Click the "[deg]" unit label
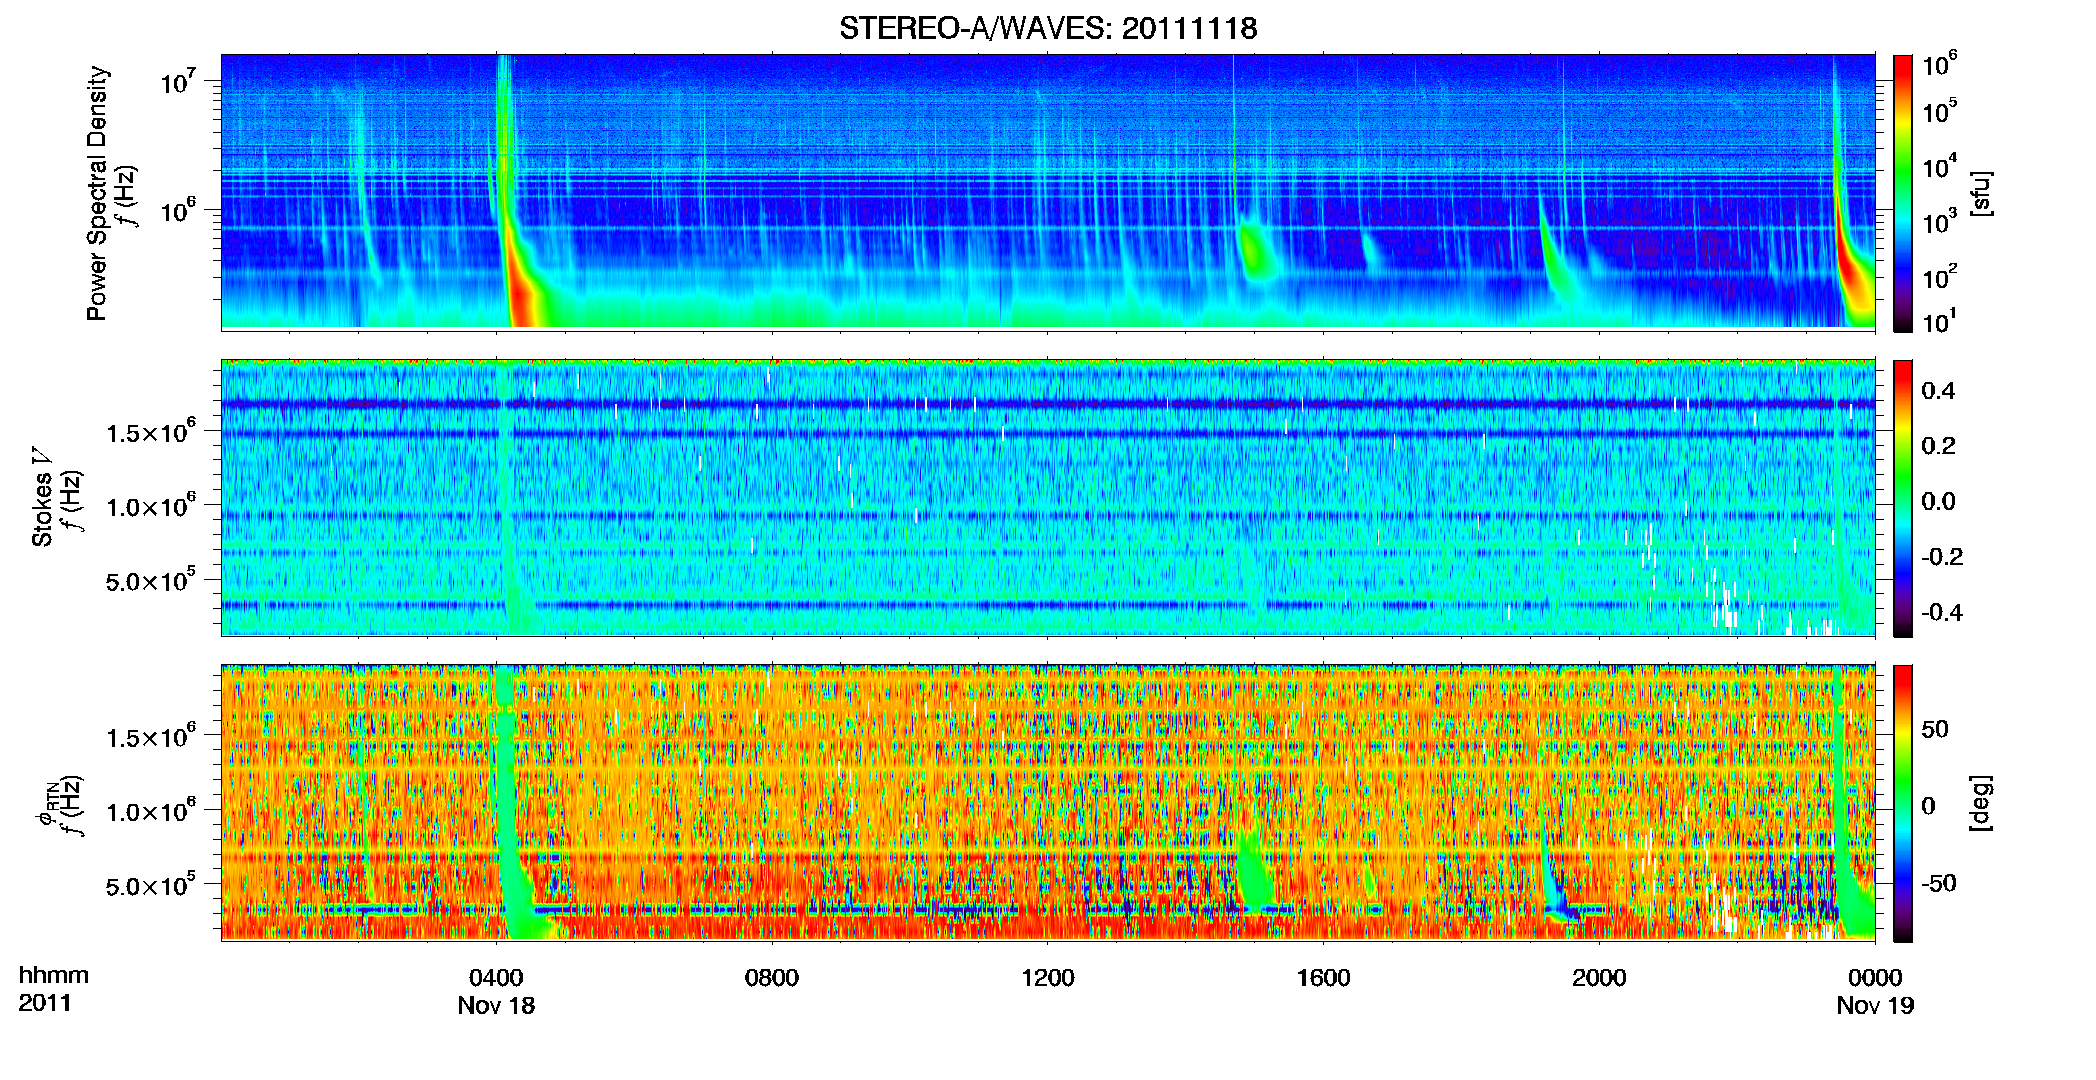The height and width of the screenshot is (1080, 2096). point(1981,803)
